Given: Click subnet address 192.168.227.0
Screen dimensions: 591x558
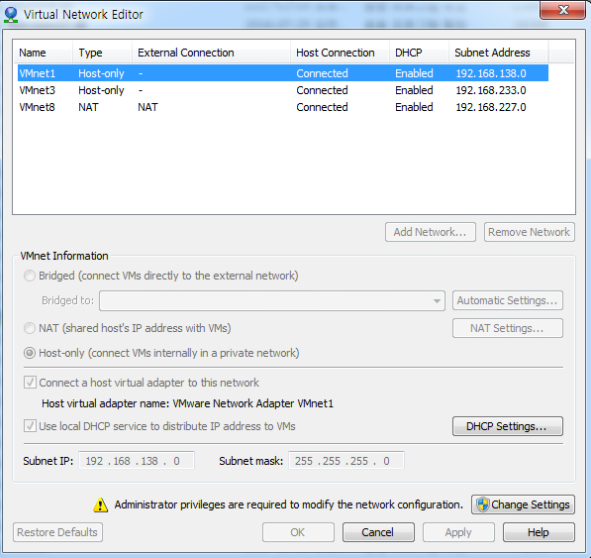Looking at the screenshot, I should pyautogui.click(x=491, y=107).
